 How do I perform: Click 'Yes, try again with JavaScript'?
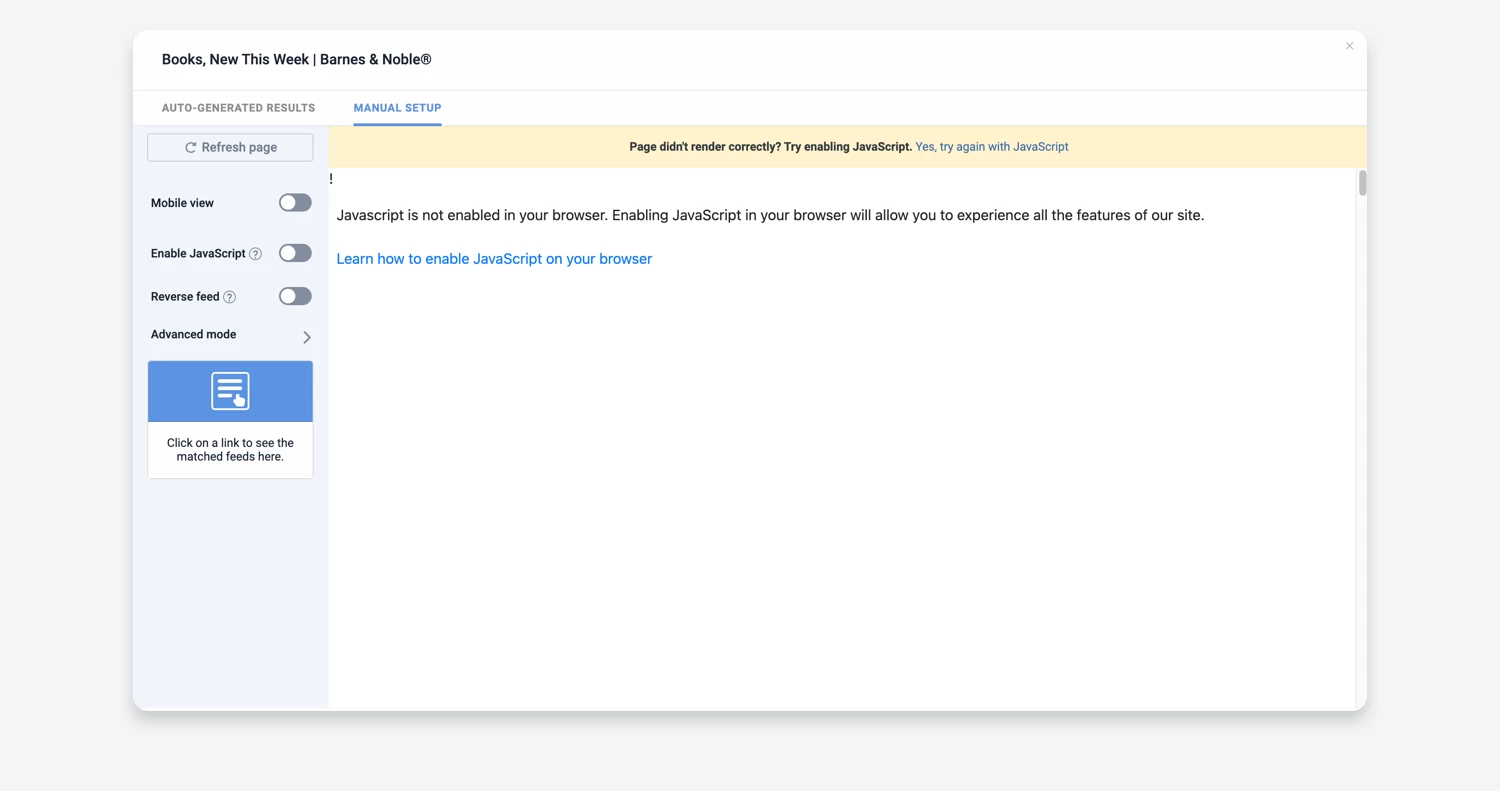click(x=991, y=146)
